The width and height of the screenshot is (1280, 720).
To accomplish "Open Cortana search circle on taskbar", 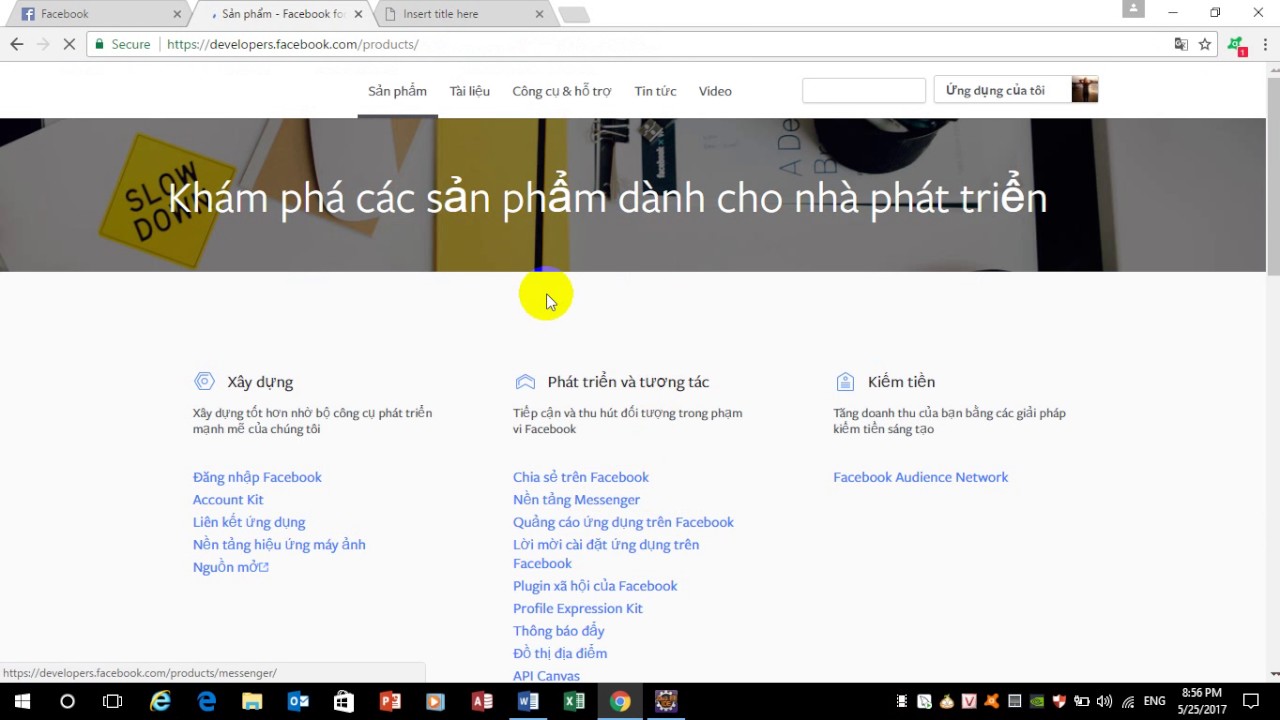I will (x=67, y=701).
